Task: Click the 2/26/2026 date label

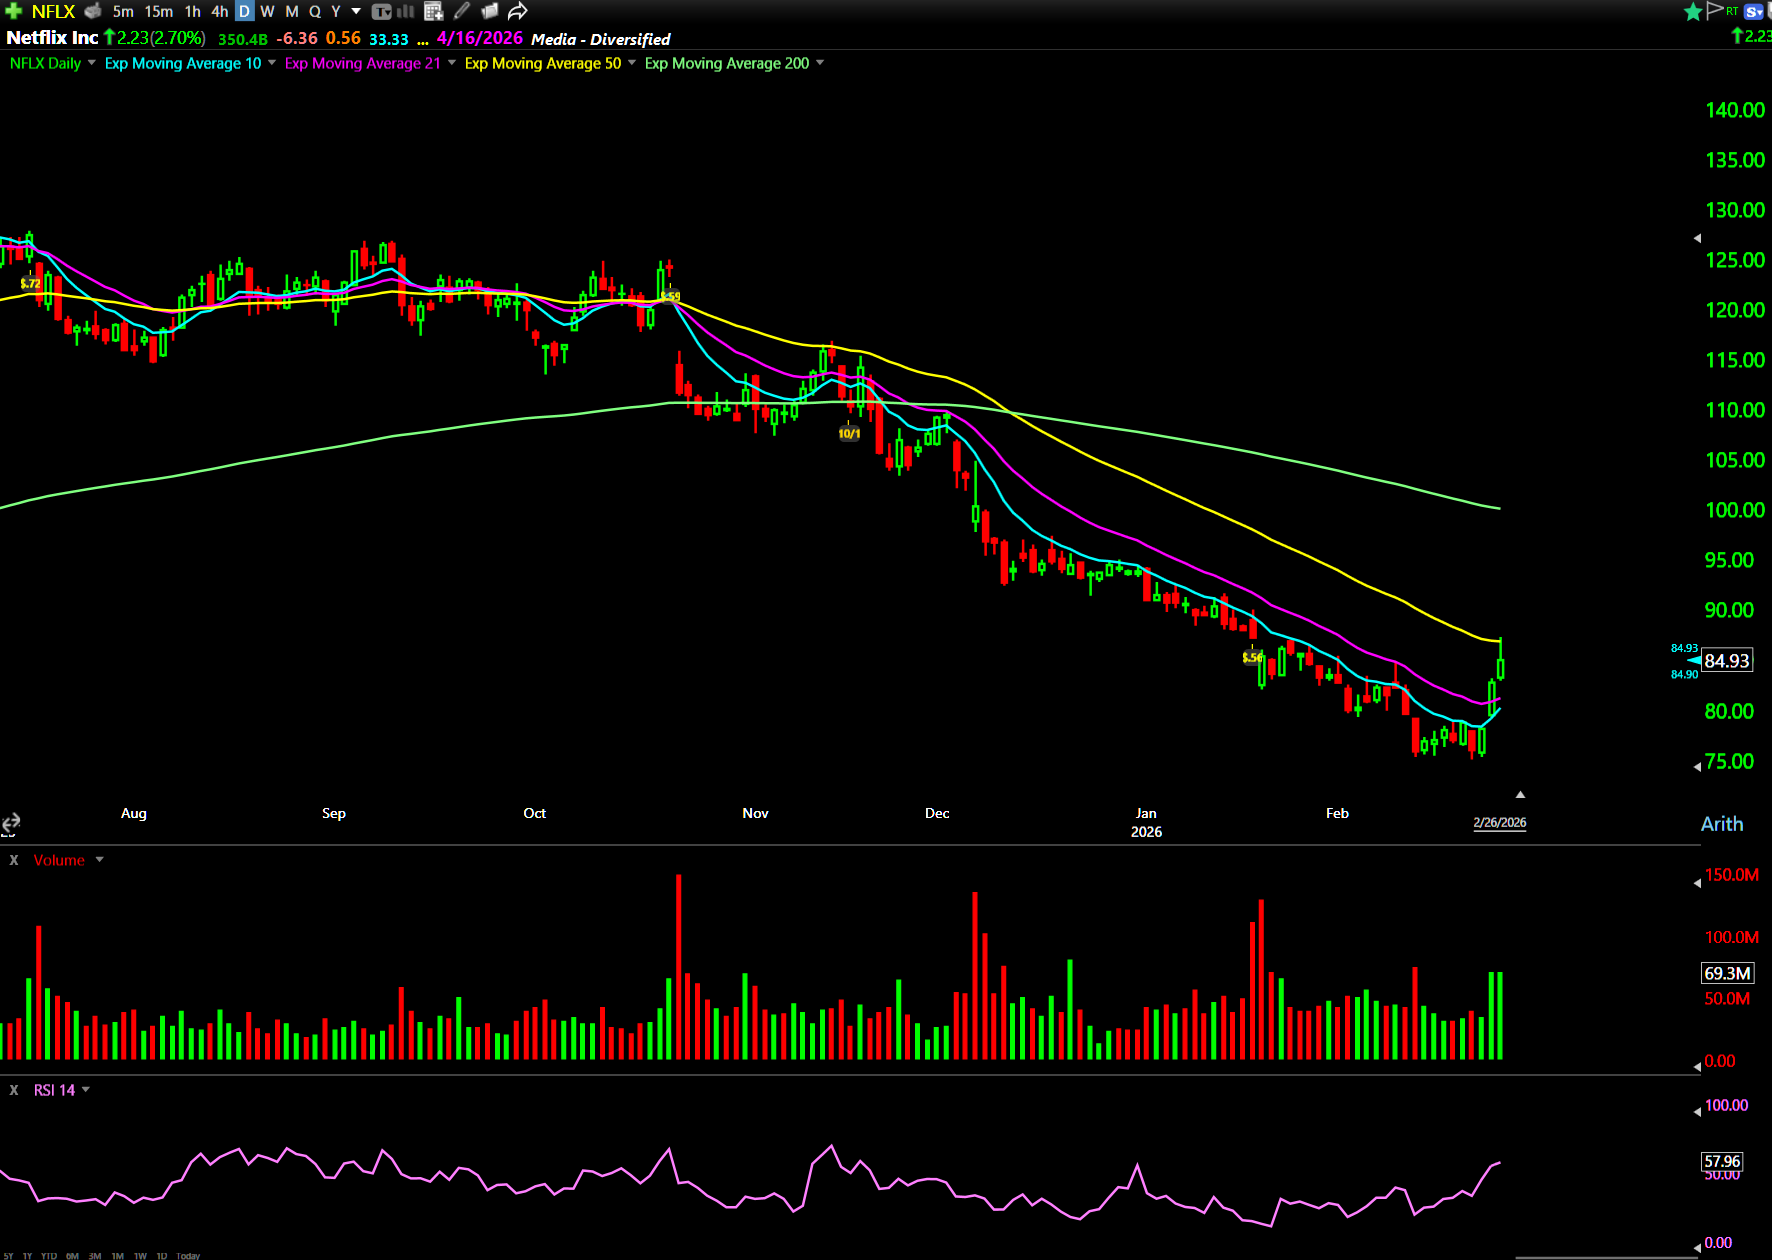Action: pos(1499,822)
